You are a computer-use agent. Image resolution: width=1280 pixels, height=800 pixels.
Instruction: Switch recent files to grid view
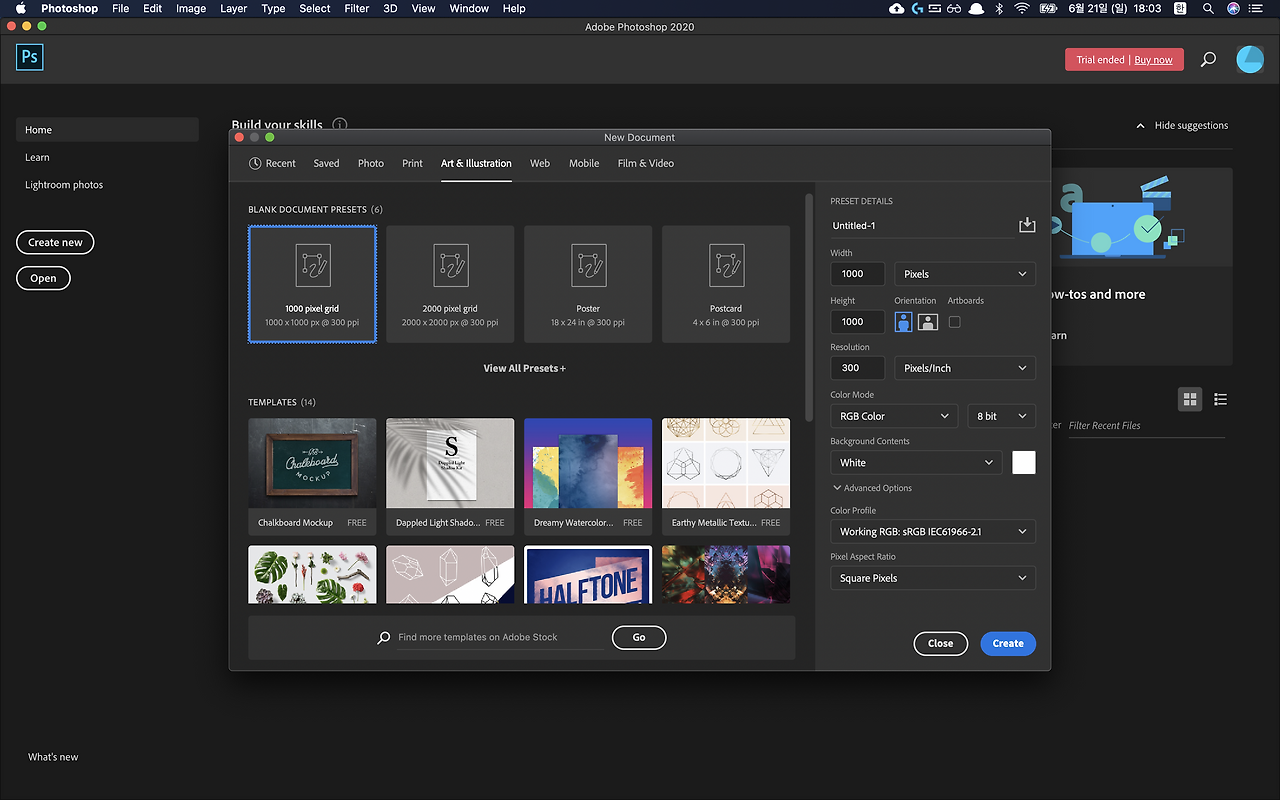click(1190, 399)
